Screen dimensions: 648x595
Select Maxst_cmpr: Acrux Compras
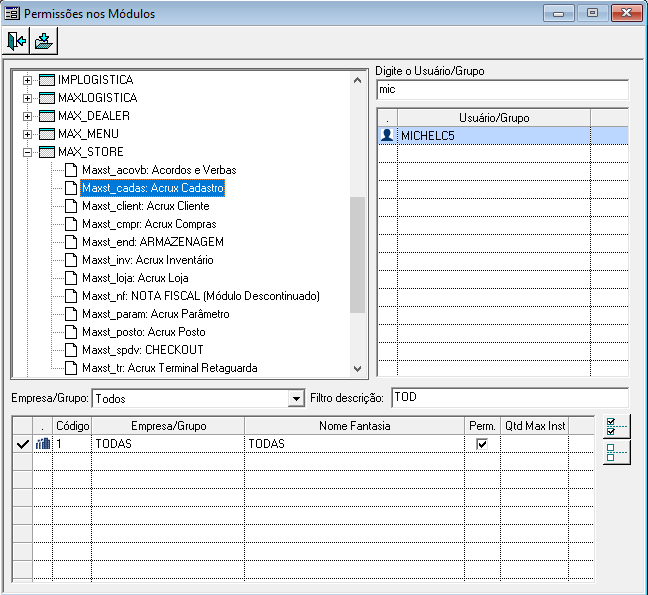(149, 224)
